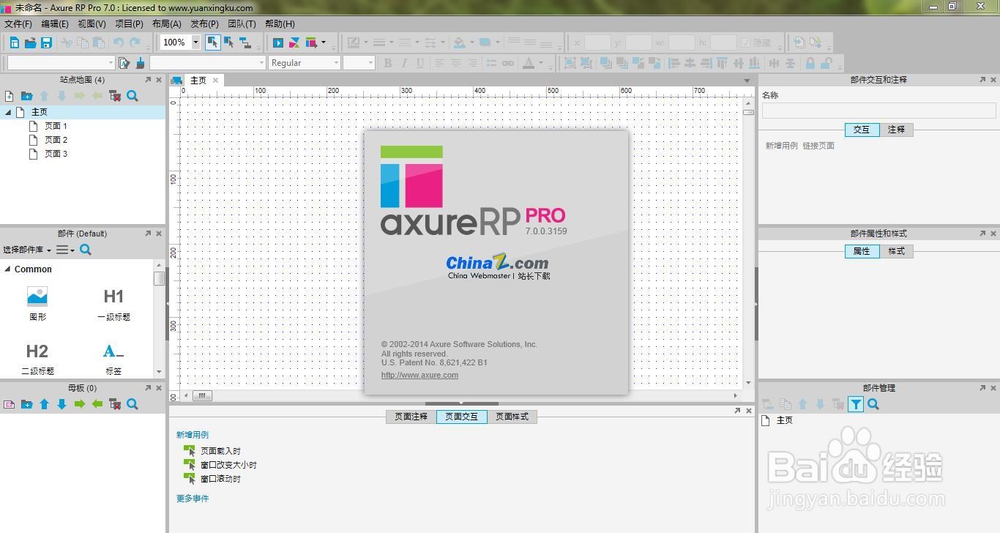Click the blue Preview play icon

pyautogui.click(x=278, y=43)
